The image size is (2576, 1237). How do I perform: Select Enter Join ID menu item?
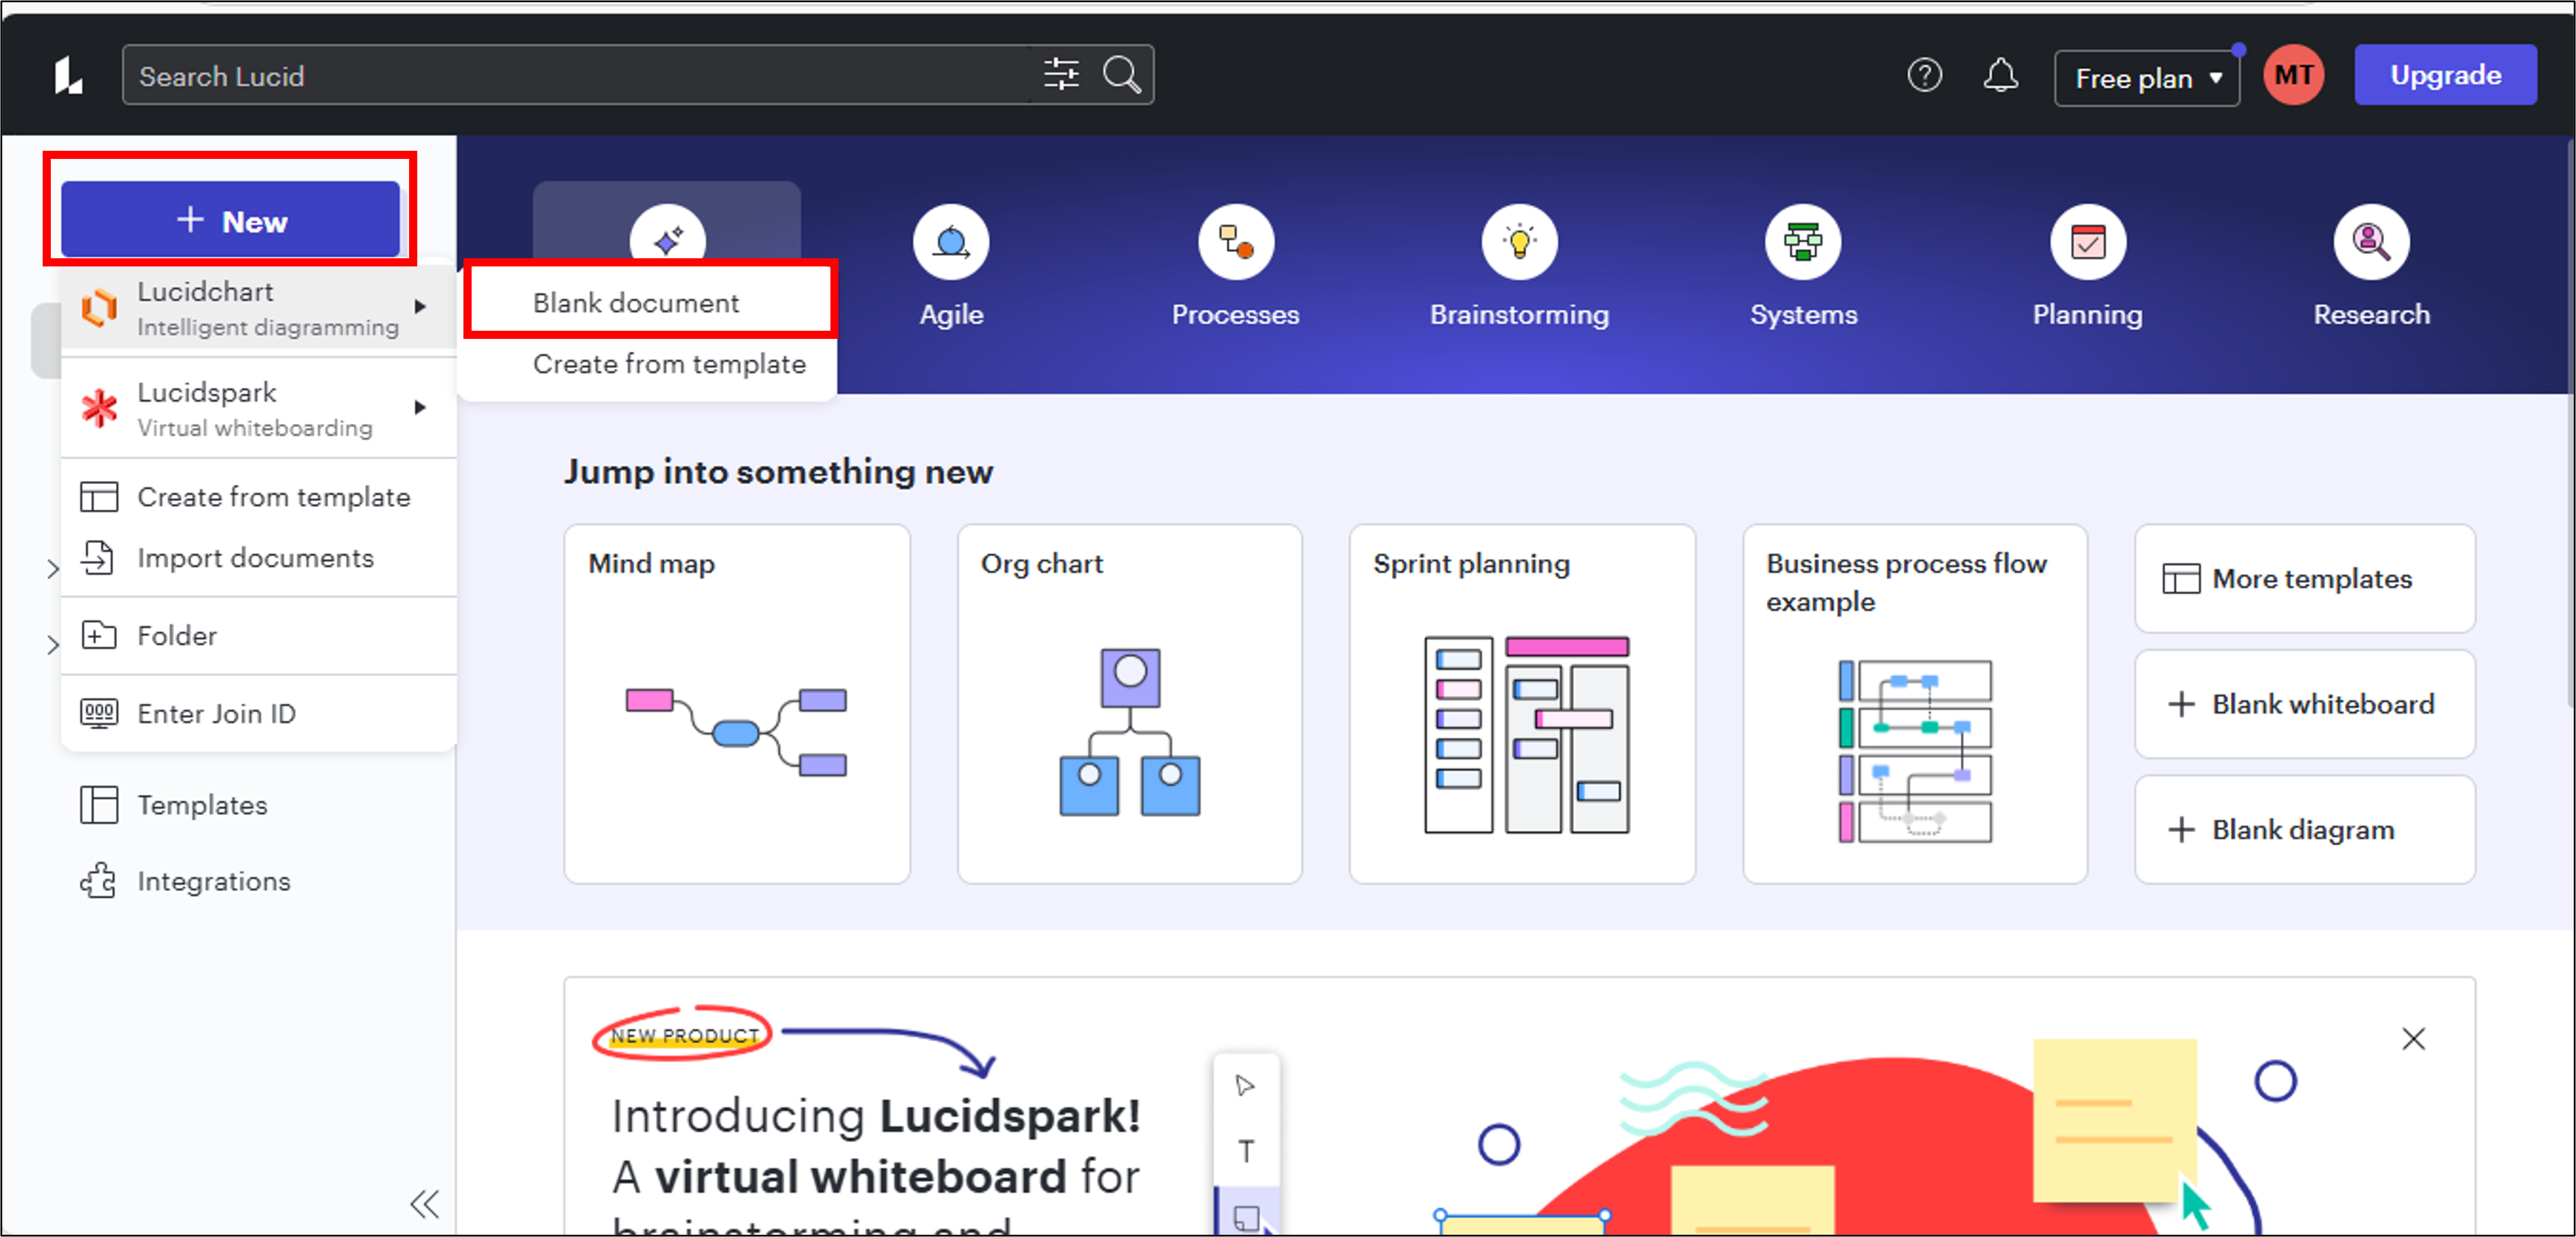click(216, 713)
